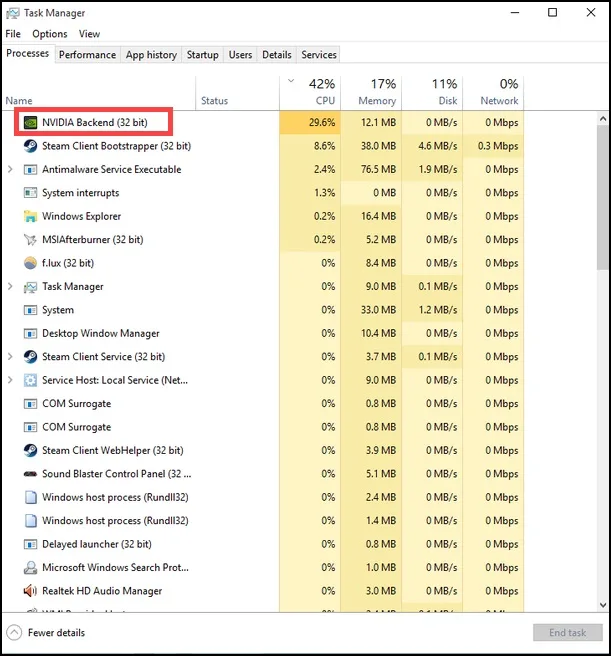Click the scrollbar up arrow
This screenshot has height=656, width=611.
tap(603, 119)
